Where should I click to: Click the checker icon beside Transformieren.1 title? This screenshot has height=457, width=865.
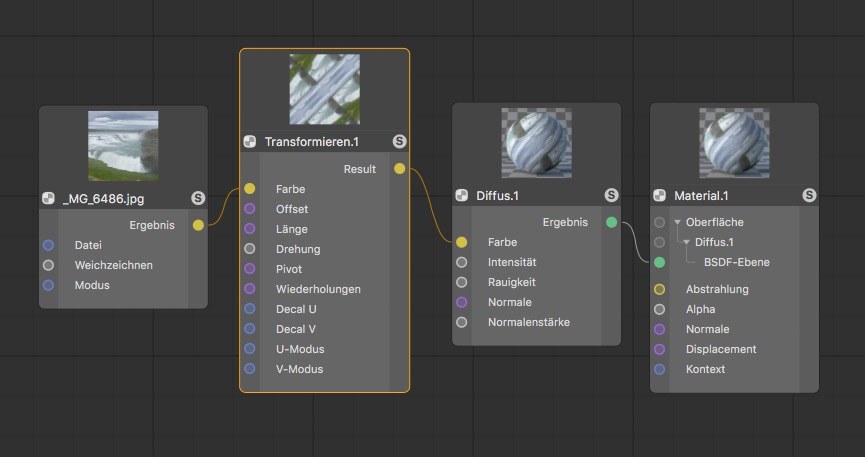250,142
